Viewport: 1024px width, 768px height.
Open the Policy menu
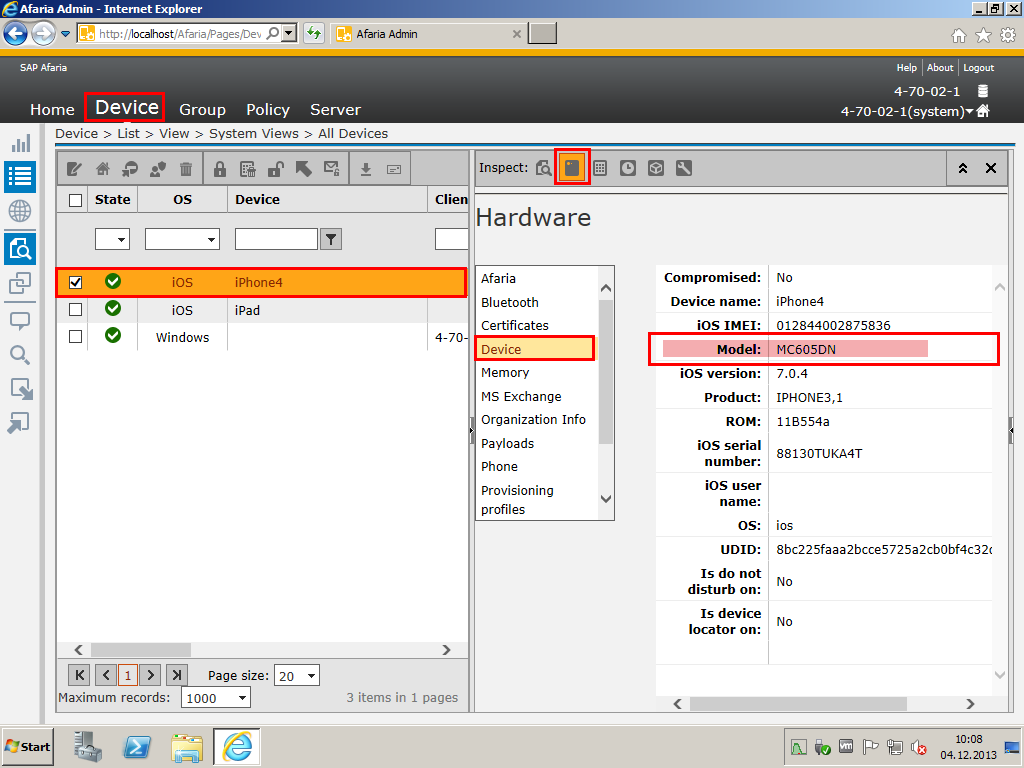click(x=268, y=110)
